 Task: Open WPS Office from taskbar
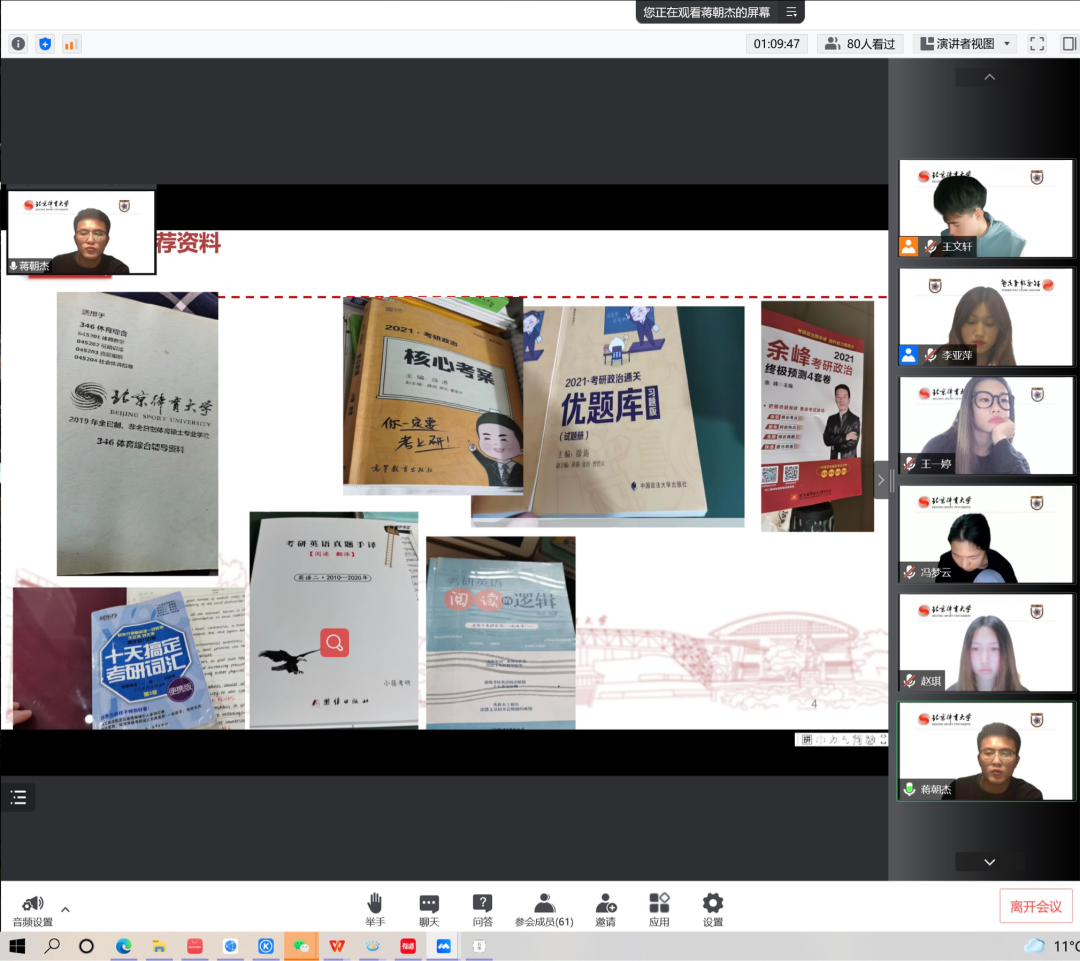point(337,947)
